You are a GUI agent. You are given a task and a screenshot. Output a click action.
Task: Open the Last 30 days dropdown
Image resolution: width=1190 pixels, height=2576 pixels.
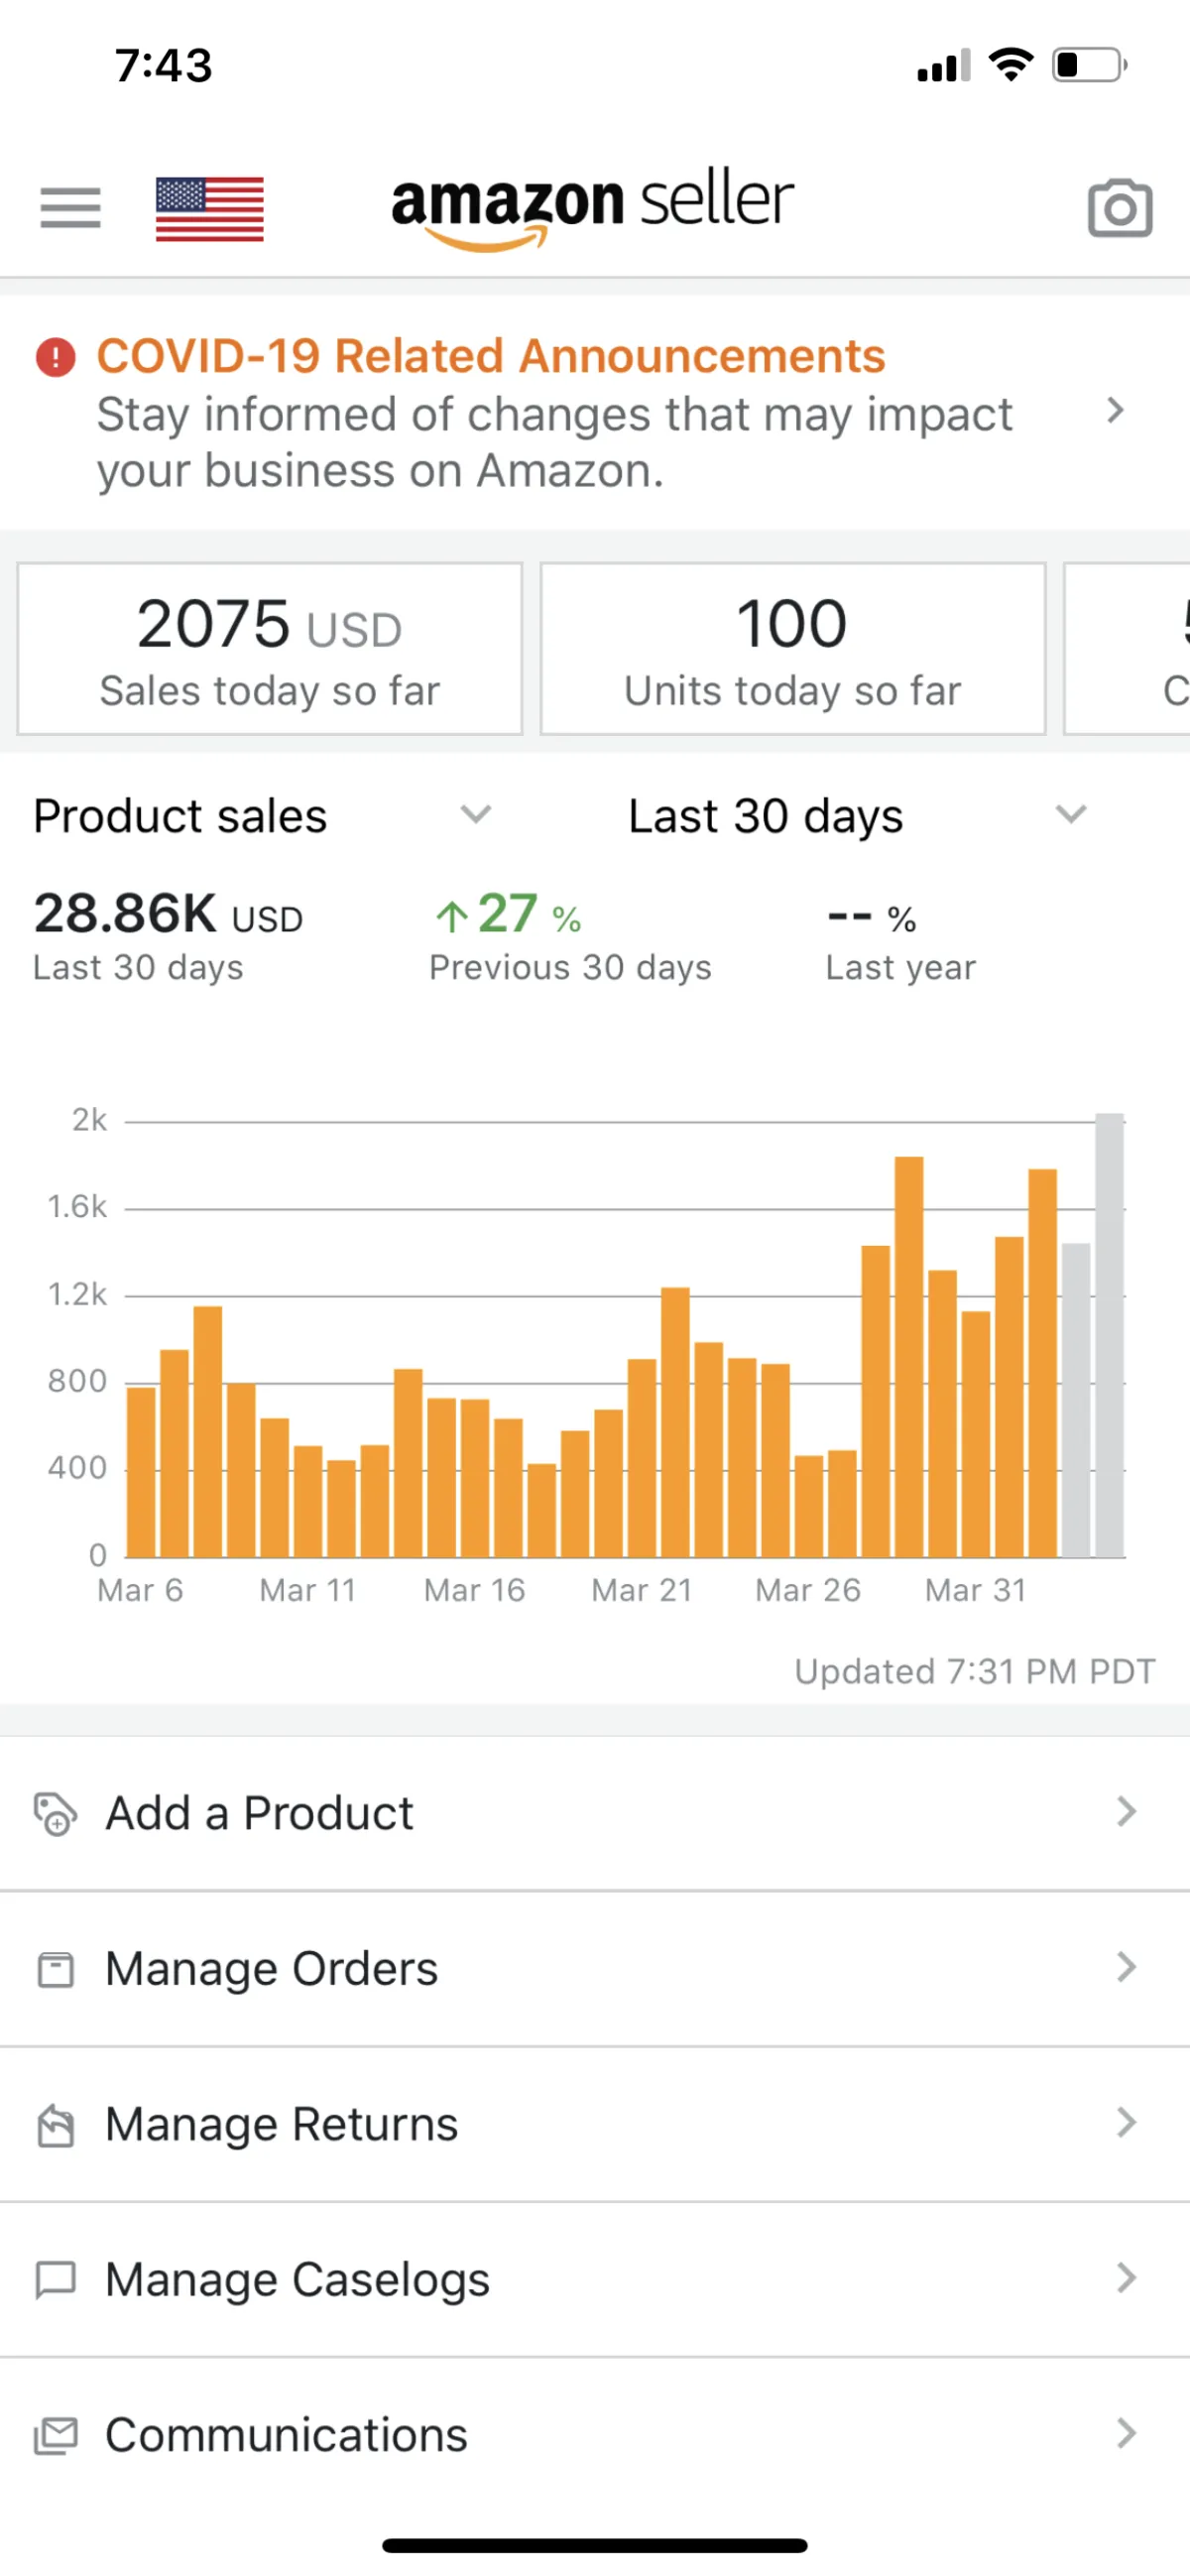[x=1070, y=815]
